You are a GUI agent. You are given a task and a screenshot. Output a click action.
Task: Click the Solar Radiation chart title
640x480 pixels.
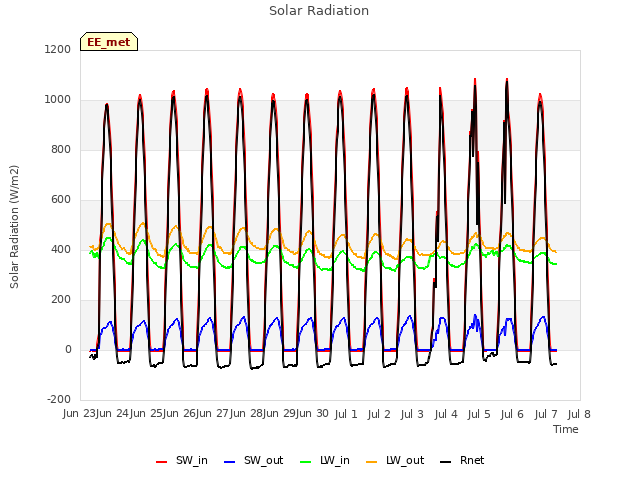point(319,11)
